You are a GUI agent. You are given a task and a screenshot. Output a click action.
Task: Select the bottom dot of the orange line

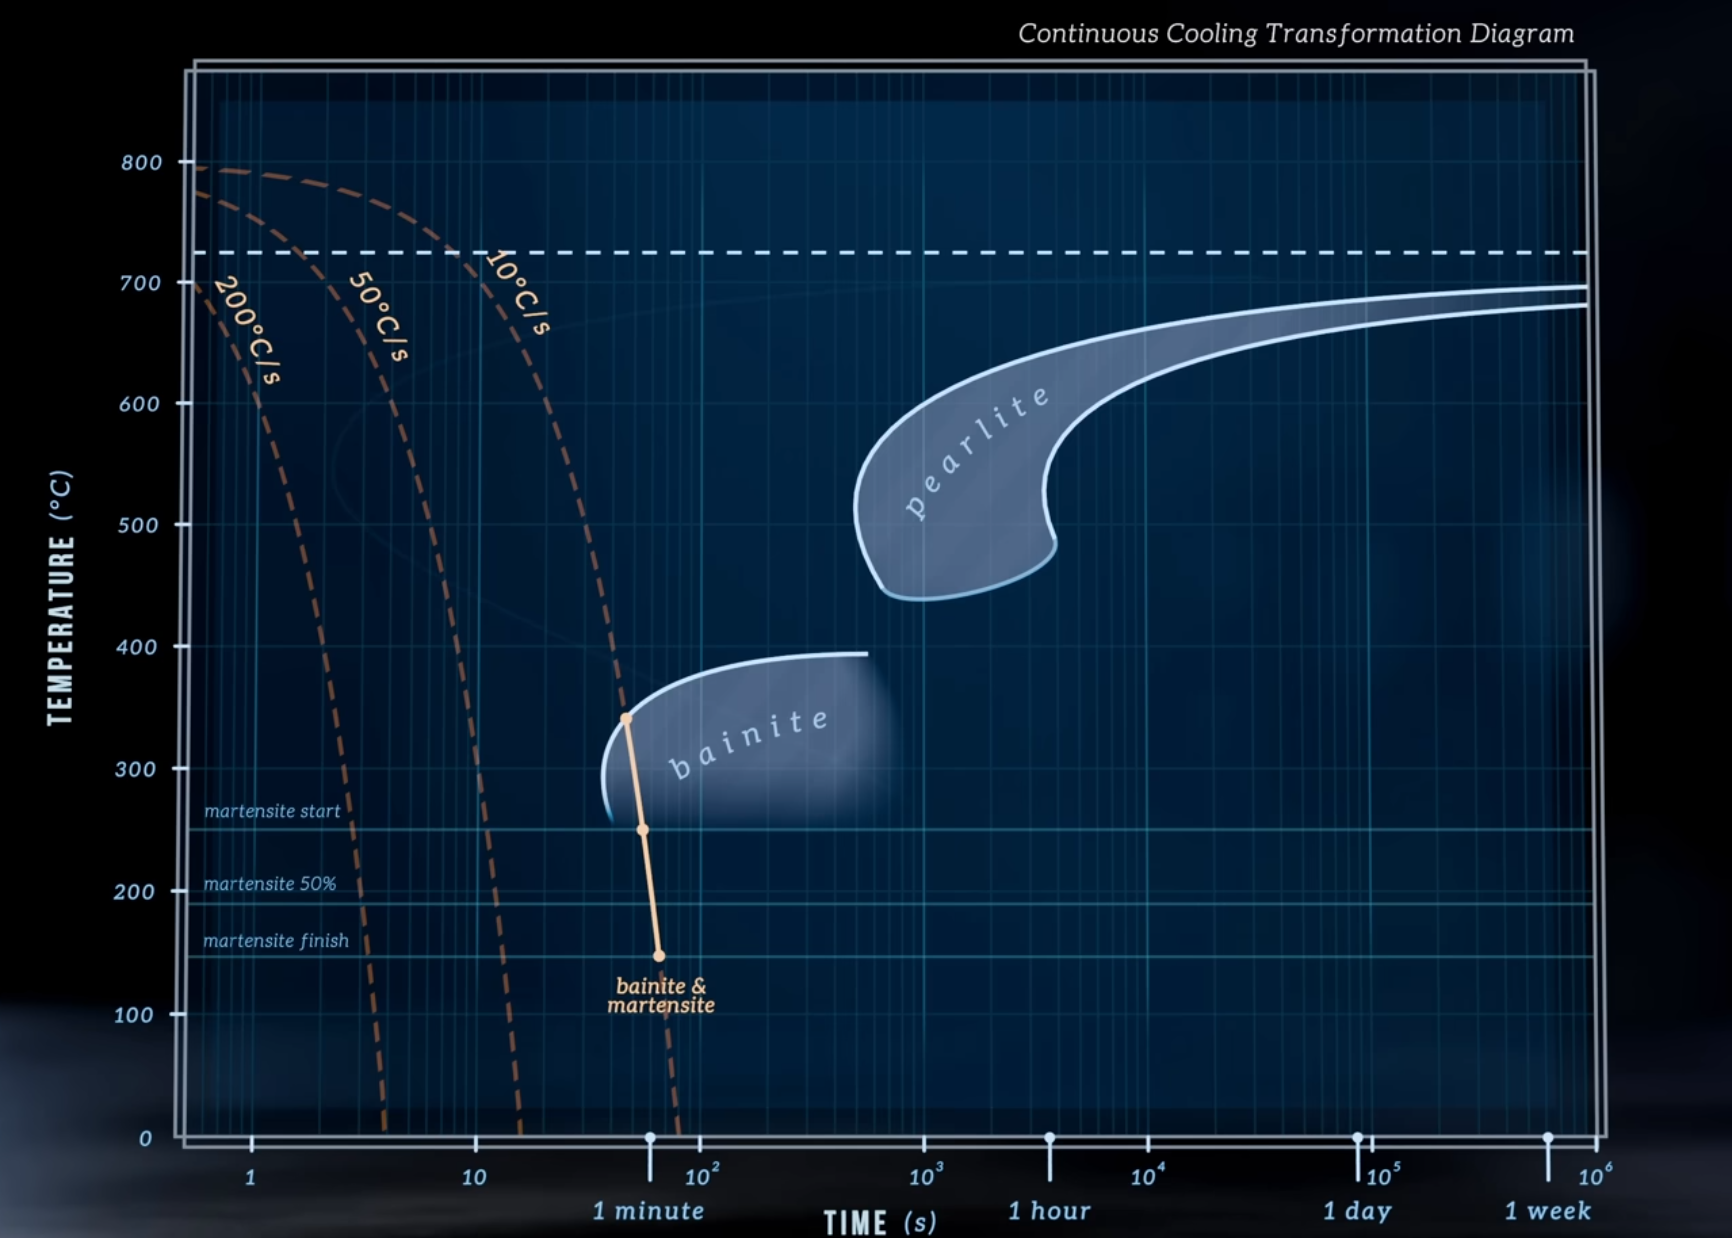(x=659, y=956)
